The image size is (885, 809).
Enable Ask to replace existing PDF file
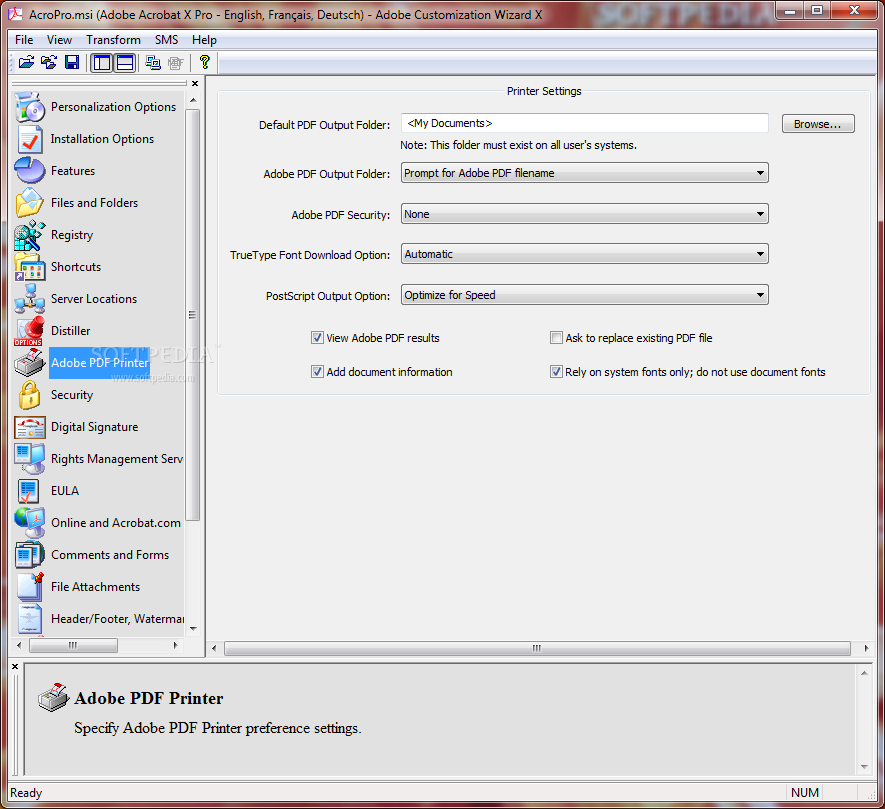click(557, 338)
